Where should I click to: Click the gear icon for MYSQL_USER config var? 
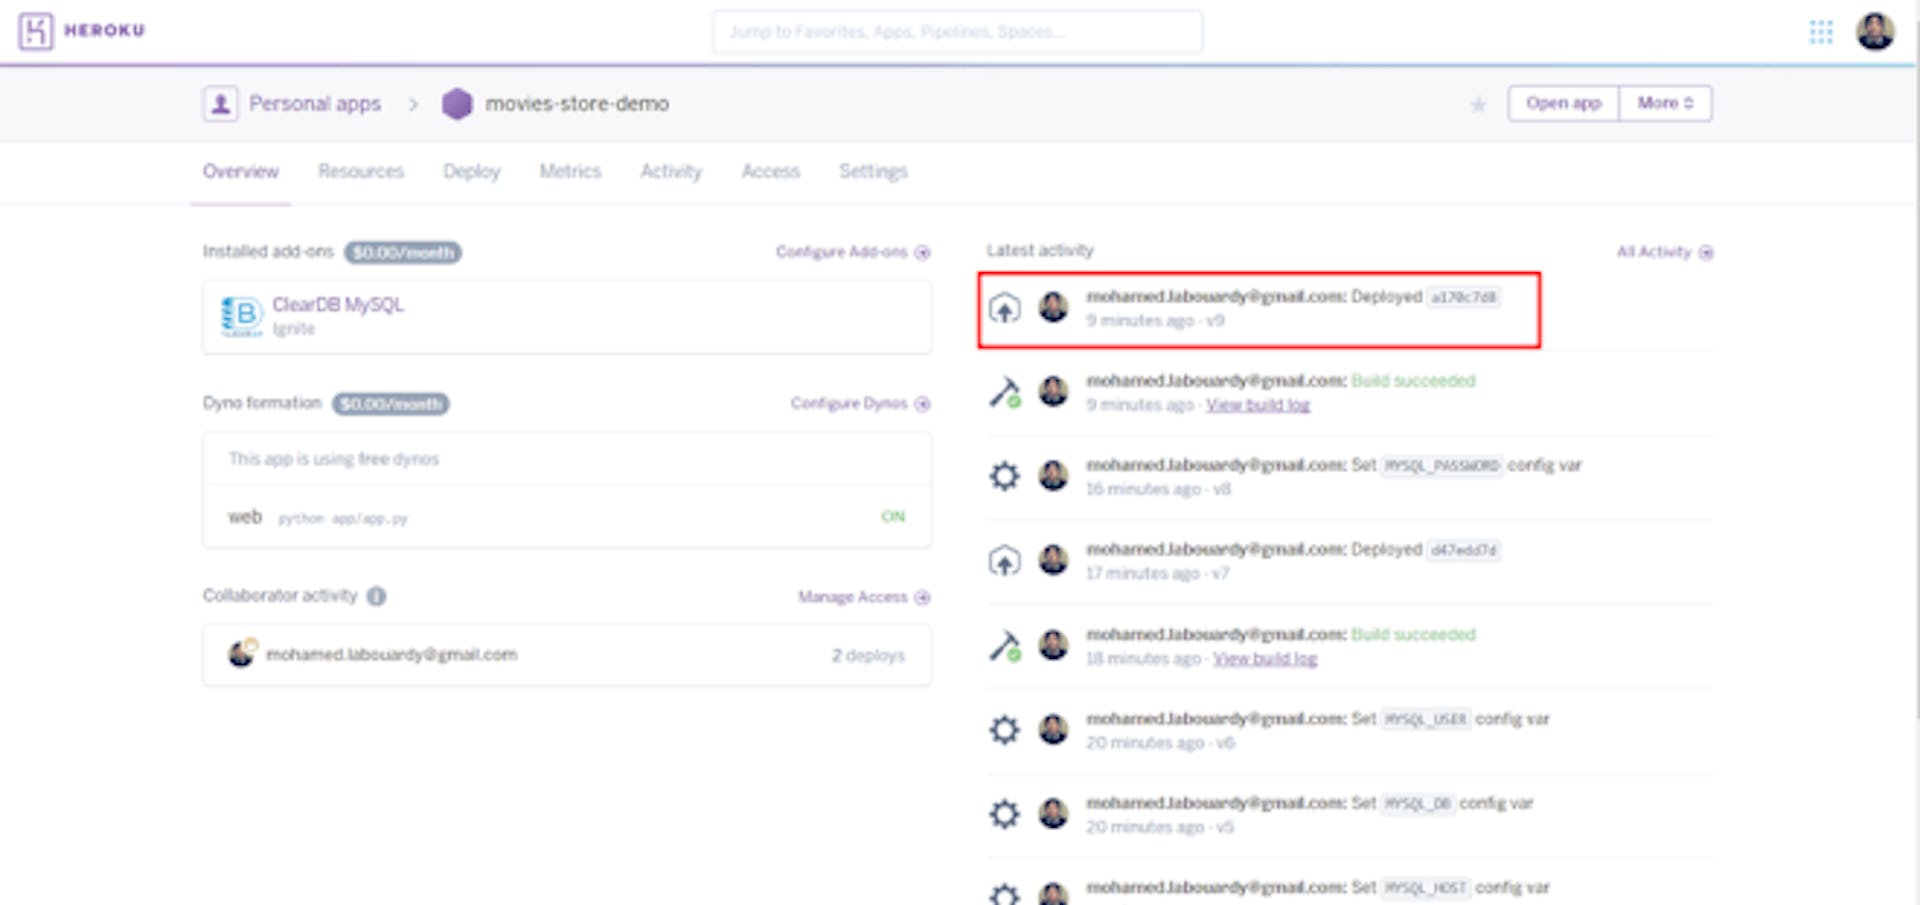[x=1004, y=730]
